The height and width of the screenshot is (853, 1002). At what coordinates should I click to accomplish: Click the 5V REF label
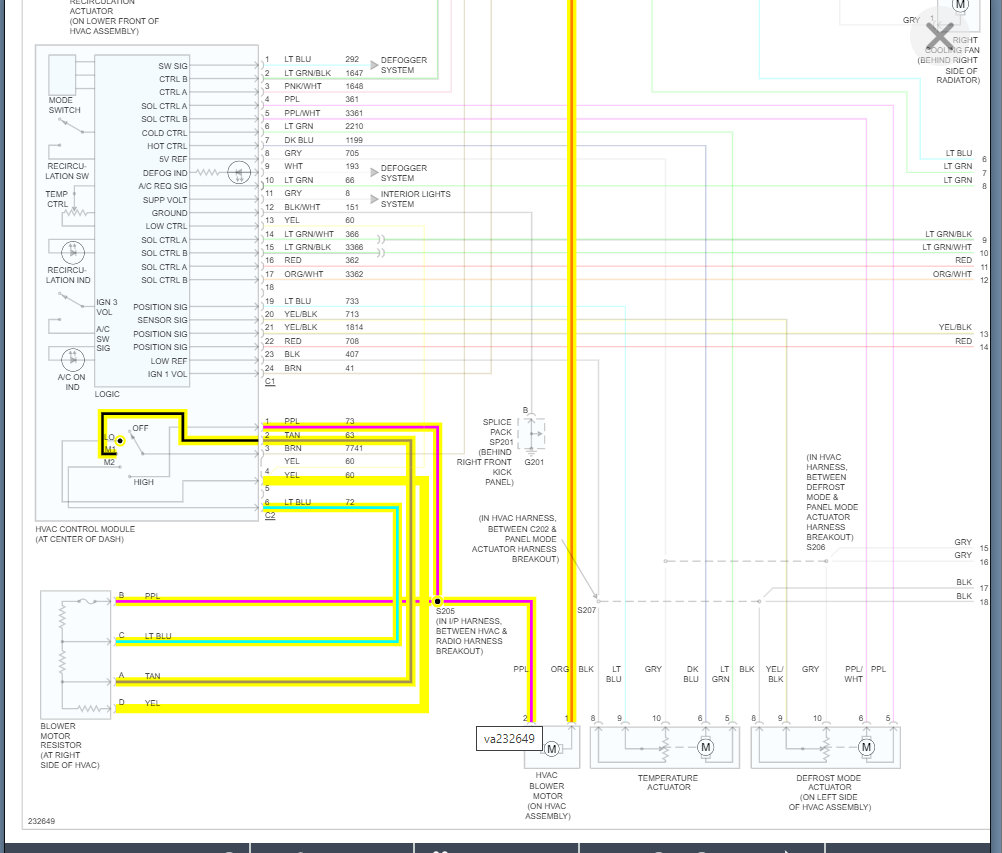(x=173, y=159)
